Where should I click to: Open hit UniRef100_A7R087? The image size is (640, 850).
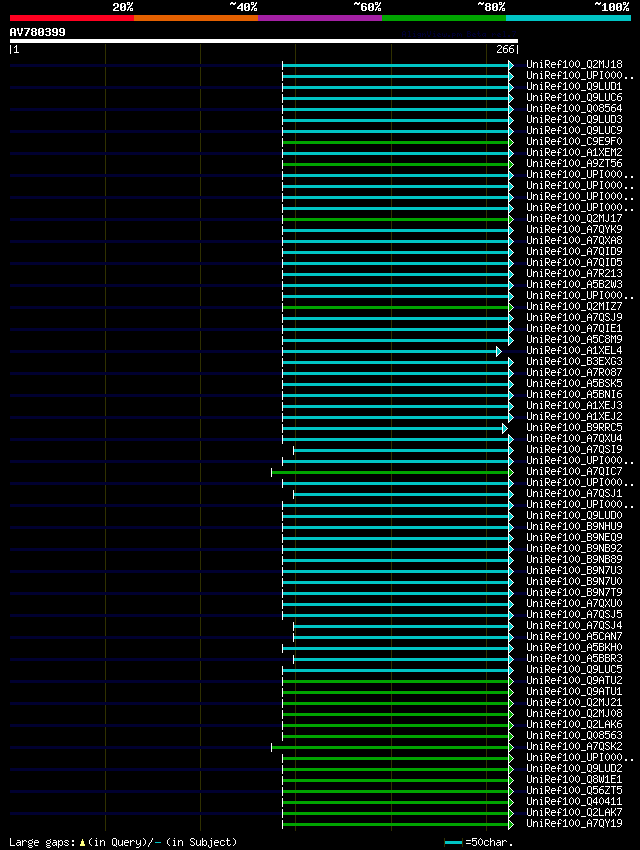(574, 372)
